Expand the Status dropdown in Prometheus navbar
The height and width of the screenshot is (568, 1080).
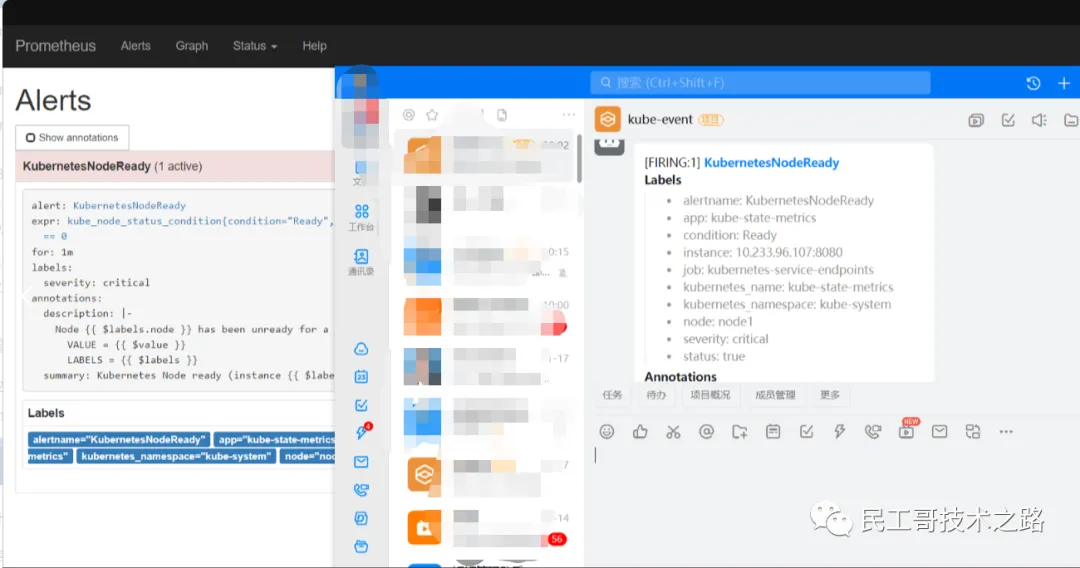click(255, 46)
